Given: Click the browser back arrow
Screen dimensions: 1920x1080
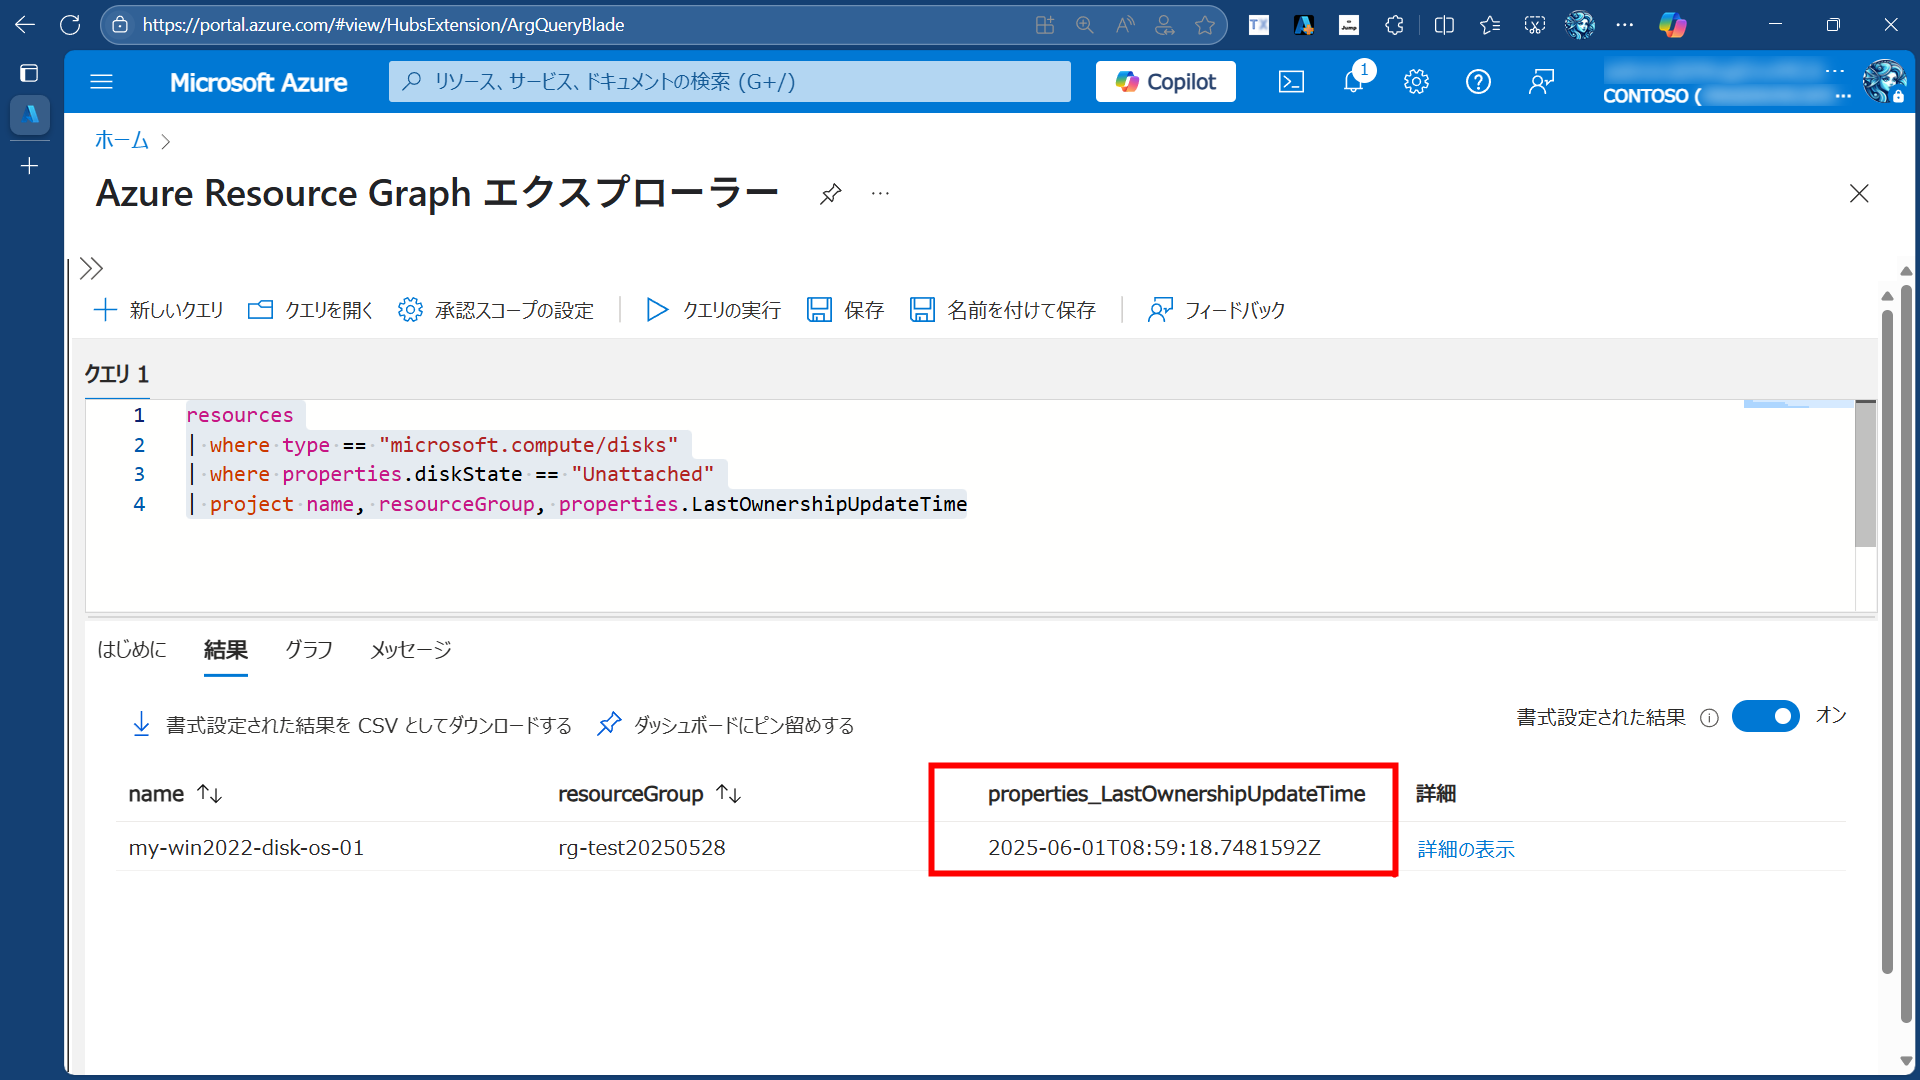Looking at the screenshot, I should [25, 25].
